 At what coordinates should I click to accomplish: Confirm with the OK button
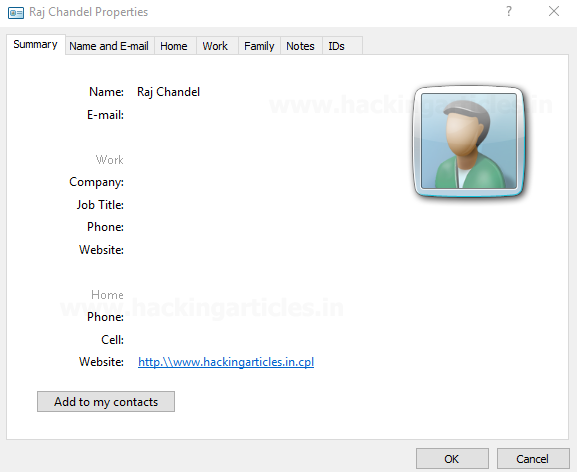(x=452, y=458)
